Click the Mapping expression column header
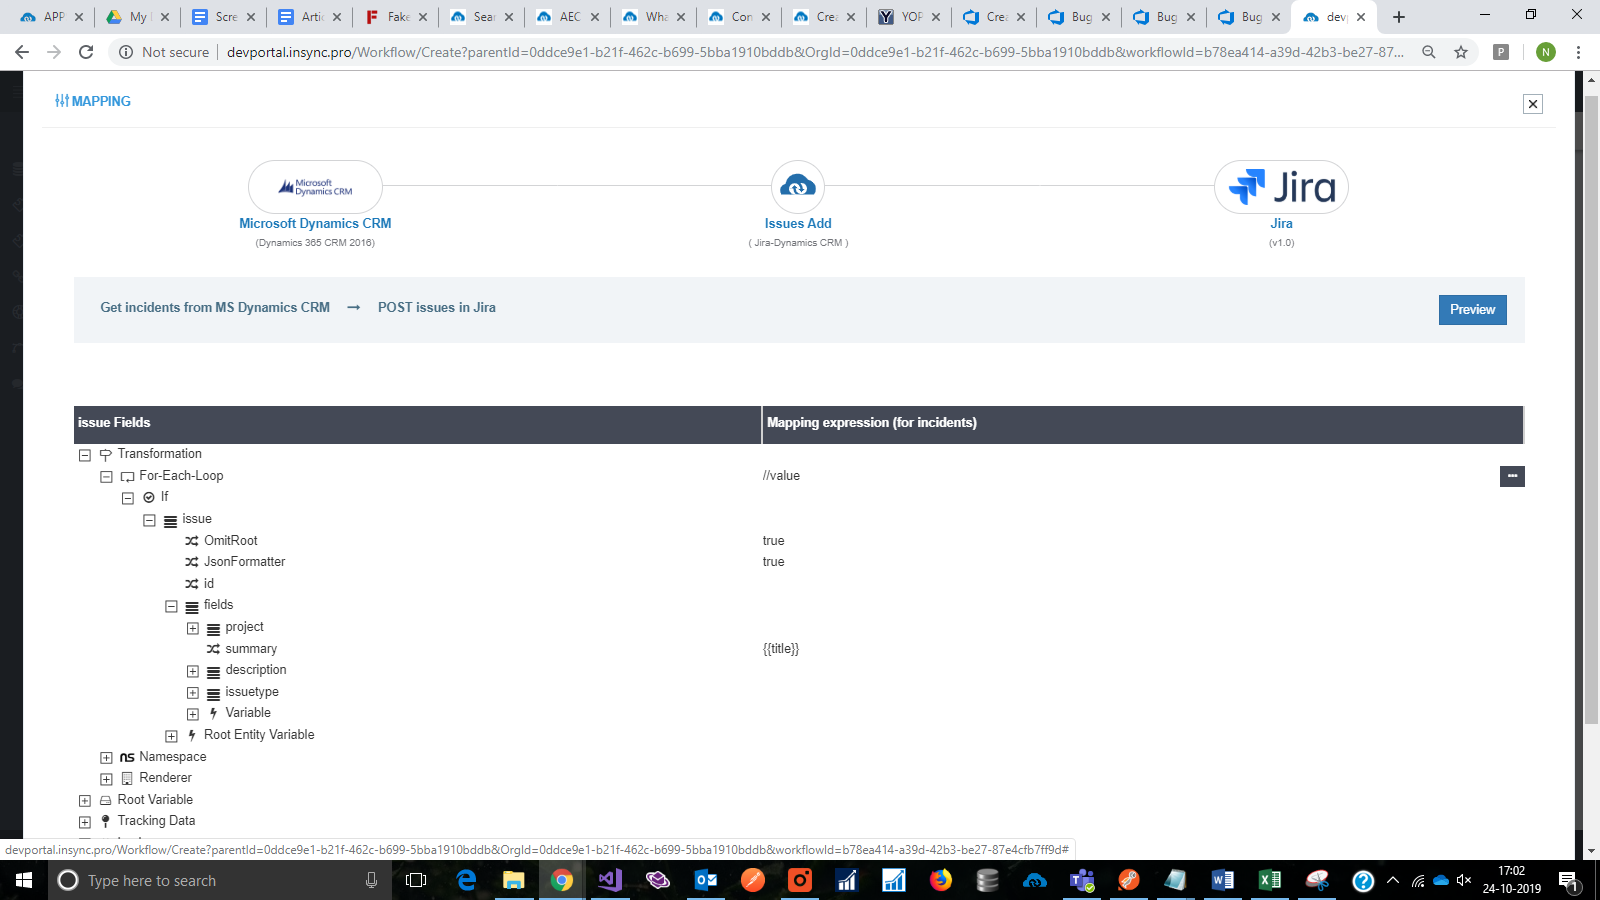 click(x=1142, y=424)
